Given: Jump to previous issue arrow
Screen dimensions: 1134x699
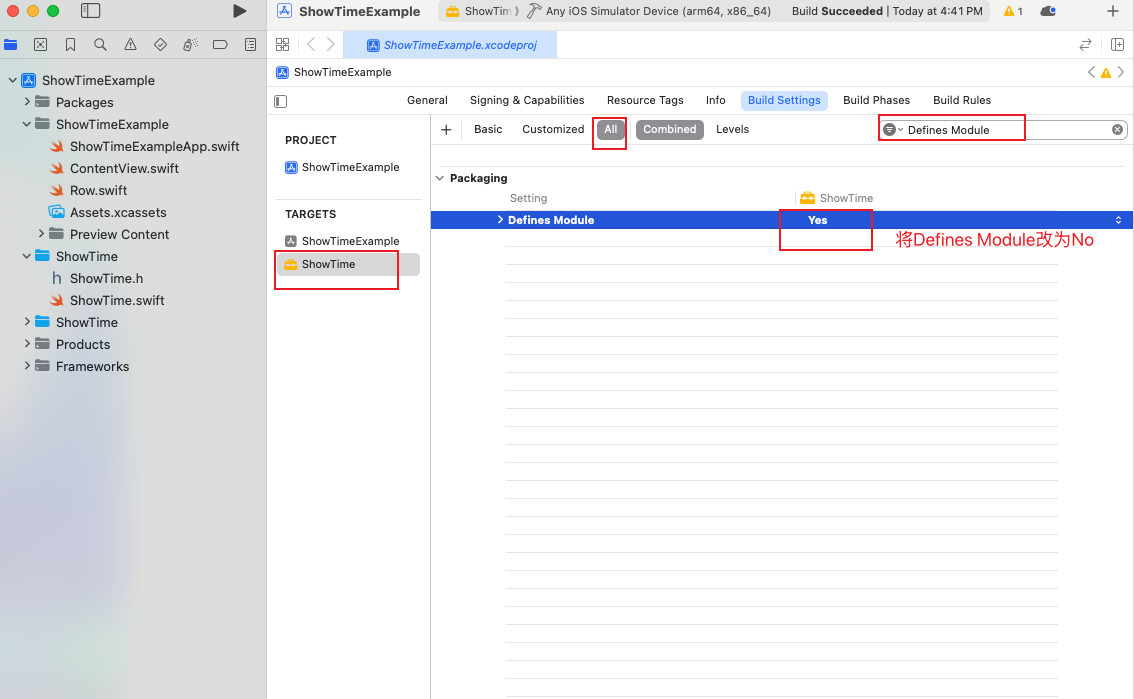Looking at the screenshot, I should [1091, 72].
